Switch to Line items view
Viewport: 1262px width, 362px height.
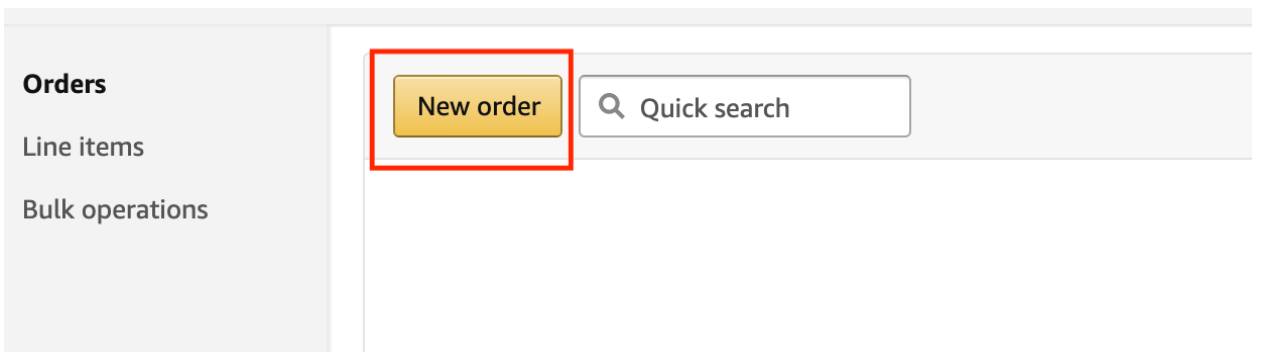pyautogui.click(x=83, y=147)
